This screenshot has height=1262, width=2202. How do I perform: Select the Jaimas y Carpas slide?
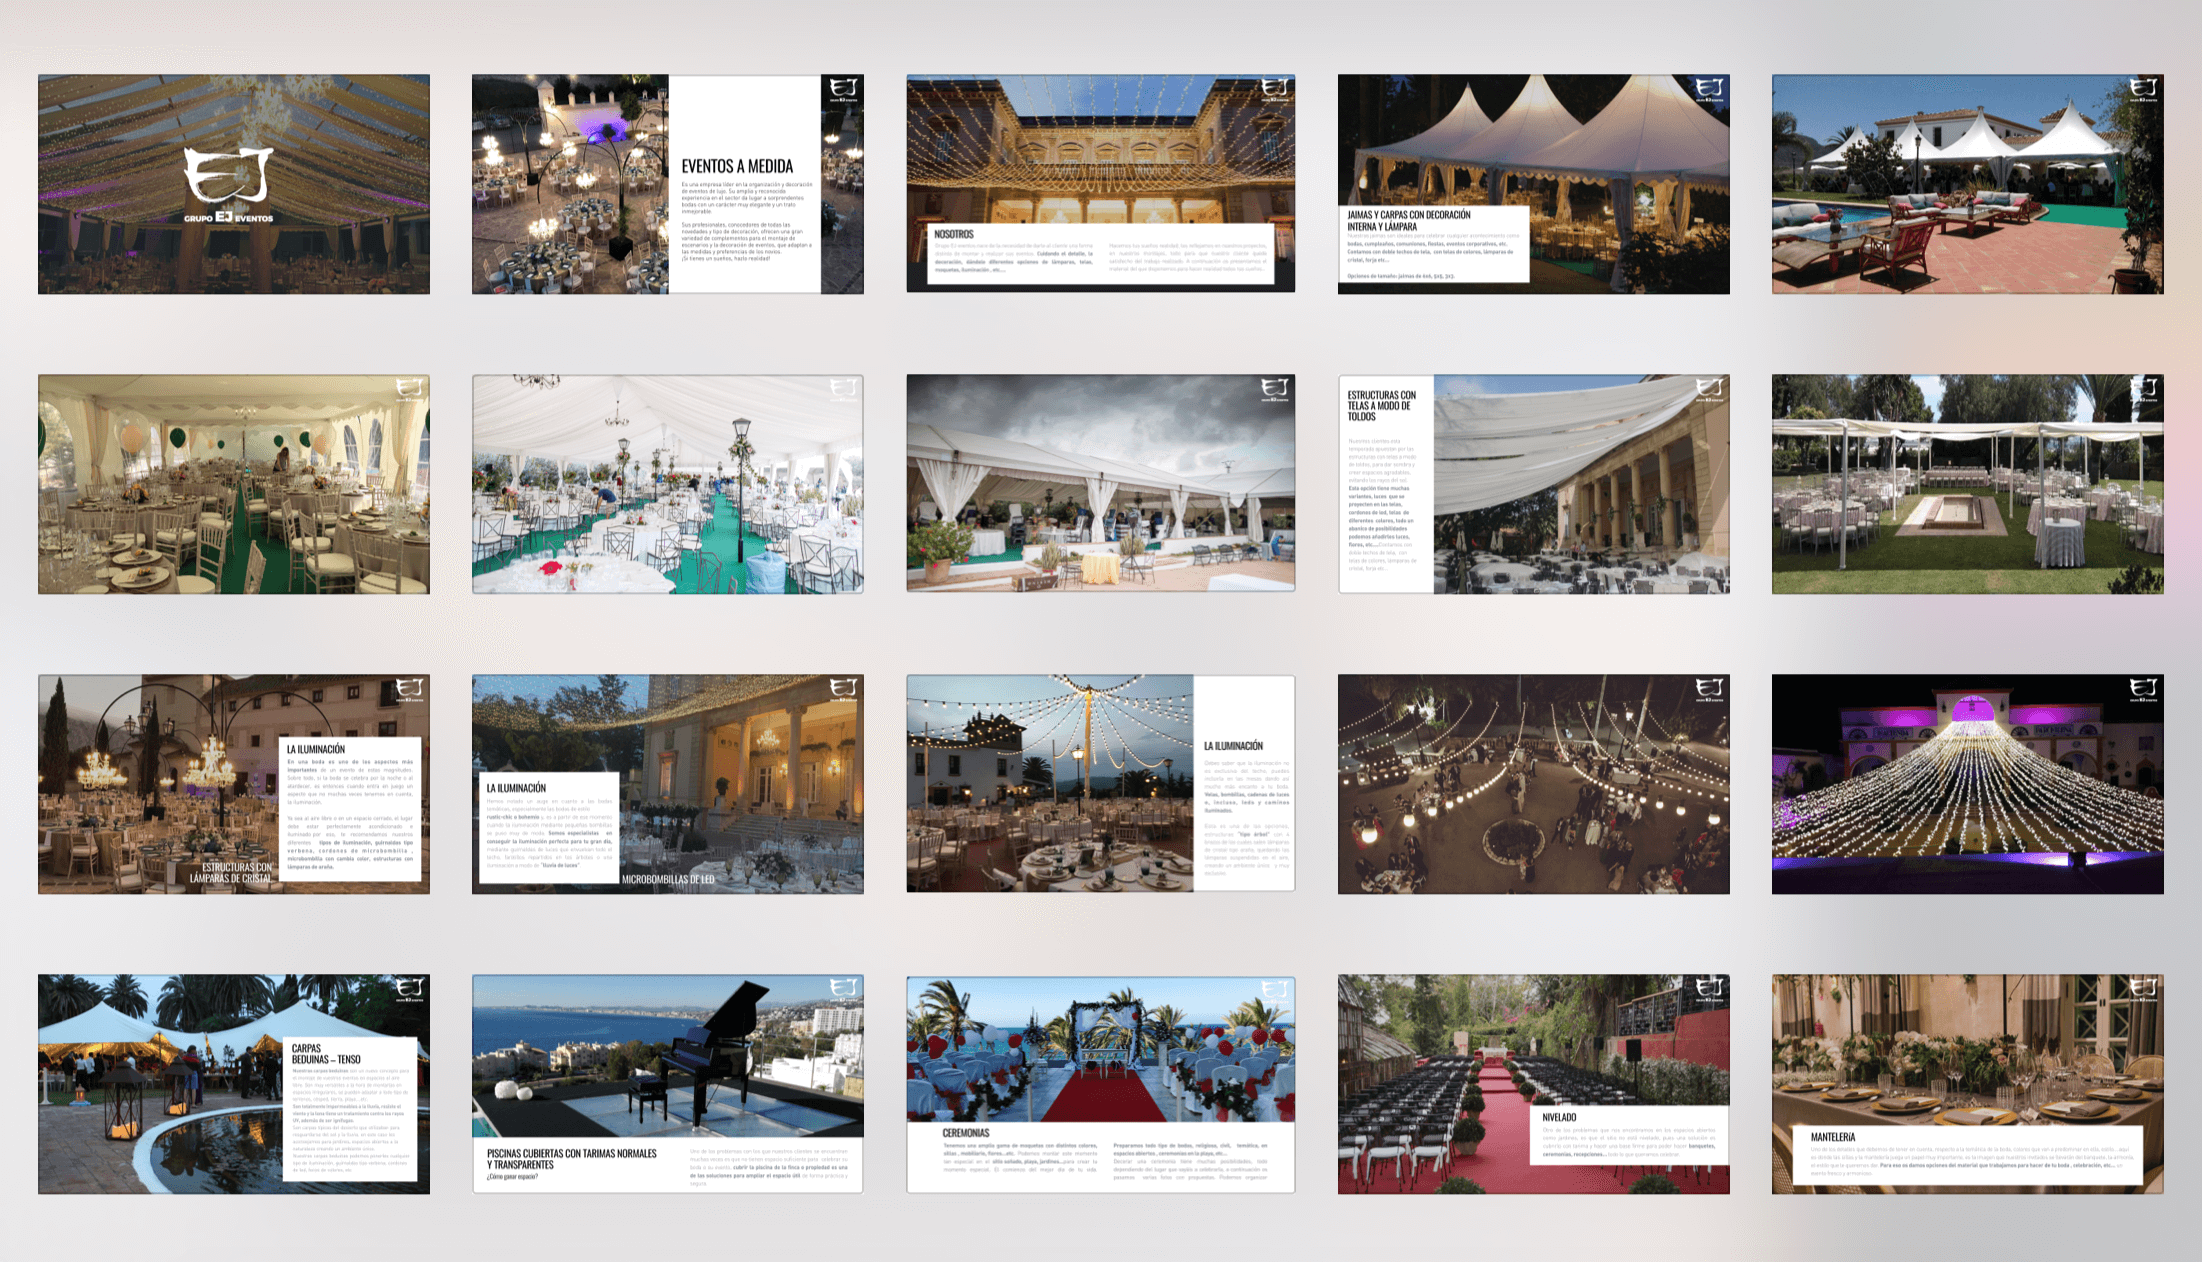click(1533, 184)
